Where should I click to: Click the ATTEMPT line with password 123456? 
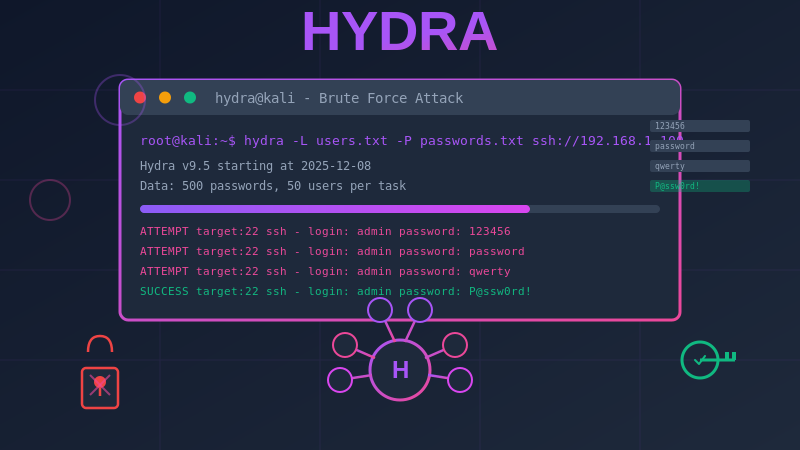(x=325, y=231)
